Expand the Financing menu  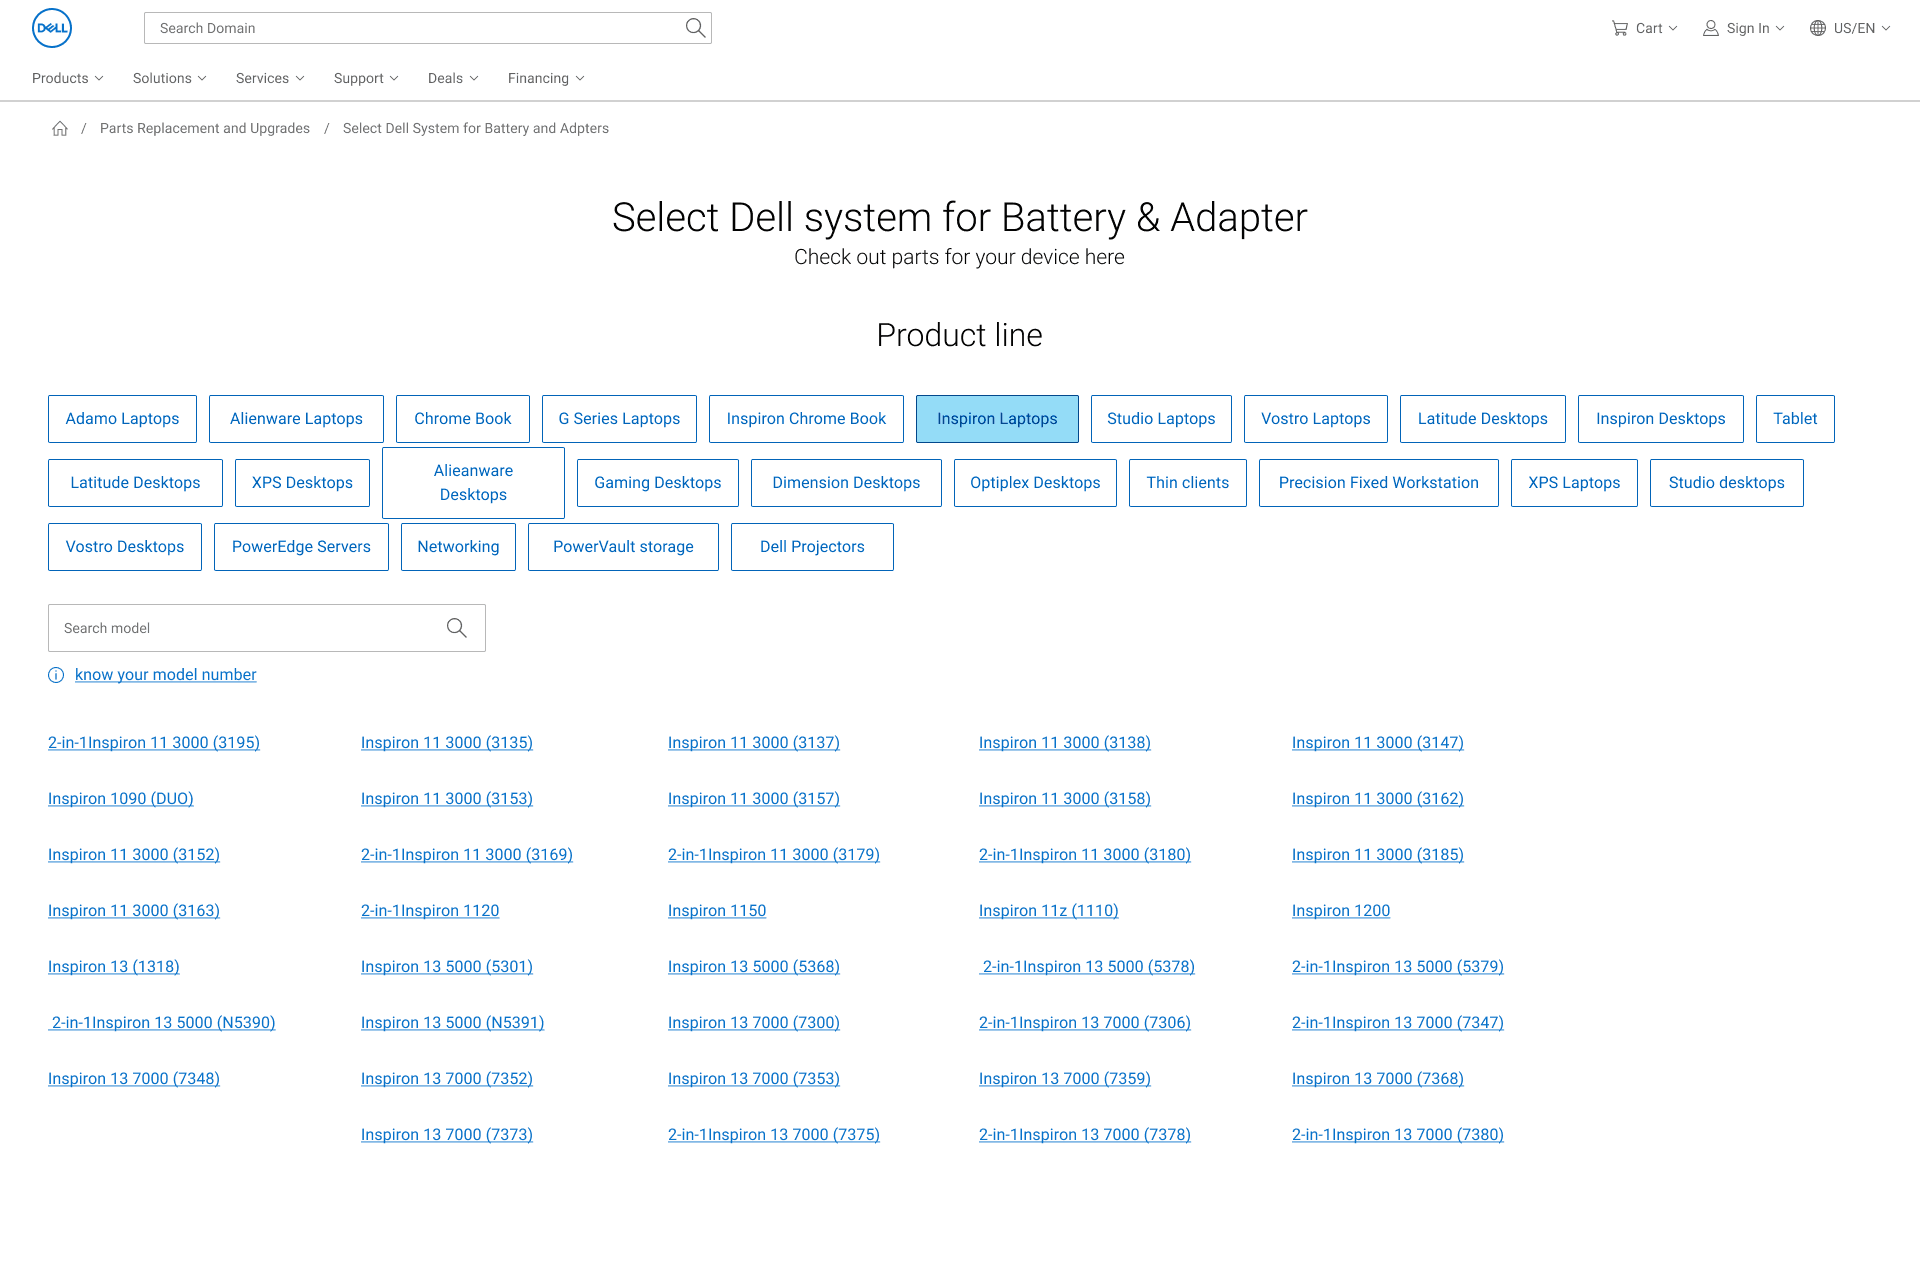coord(546,78)
